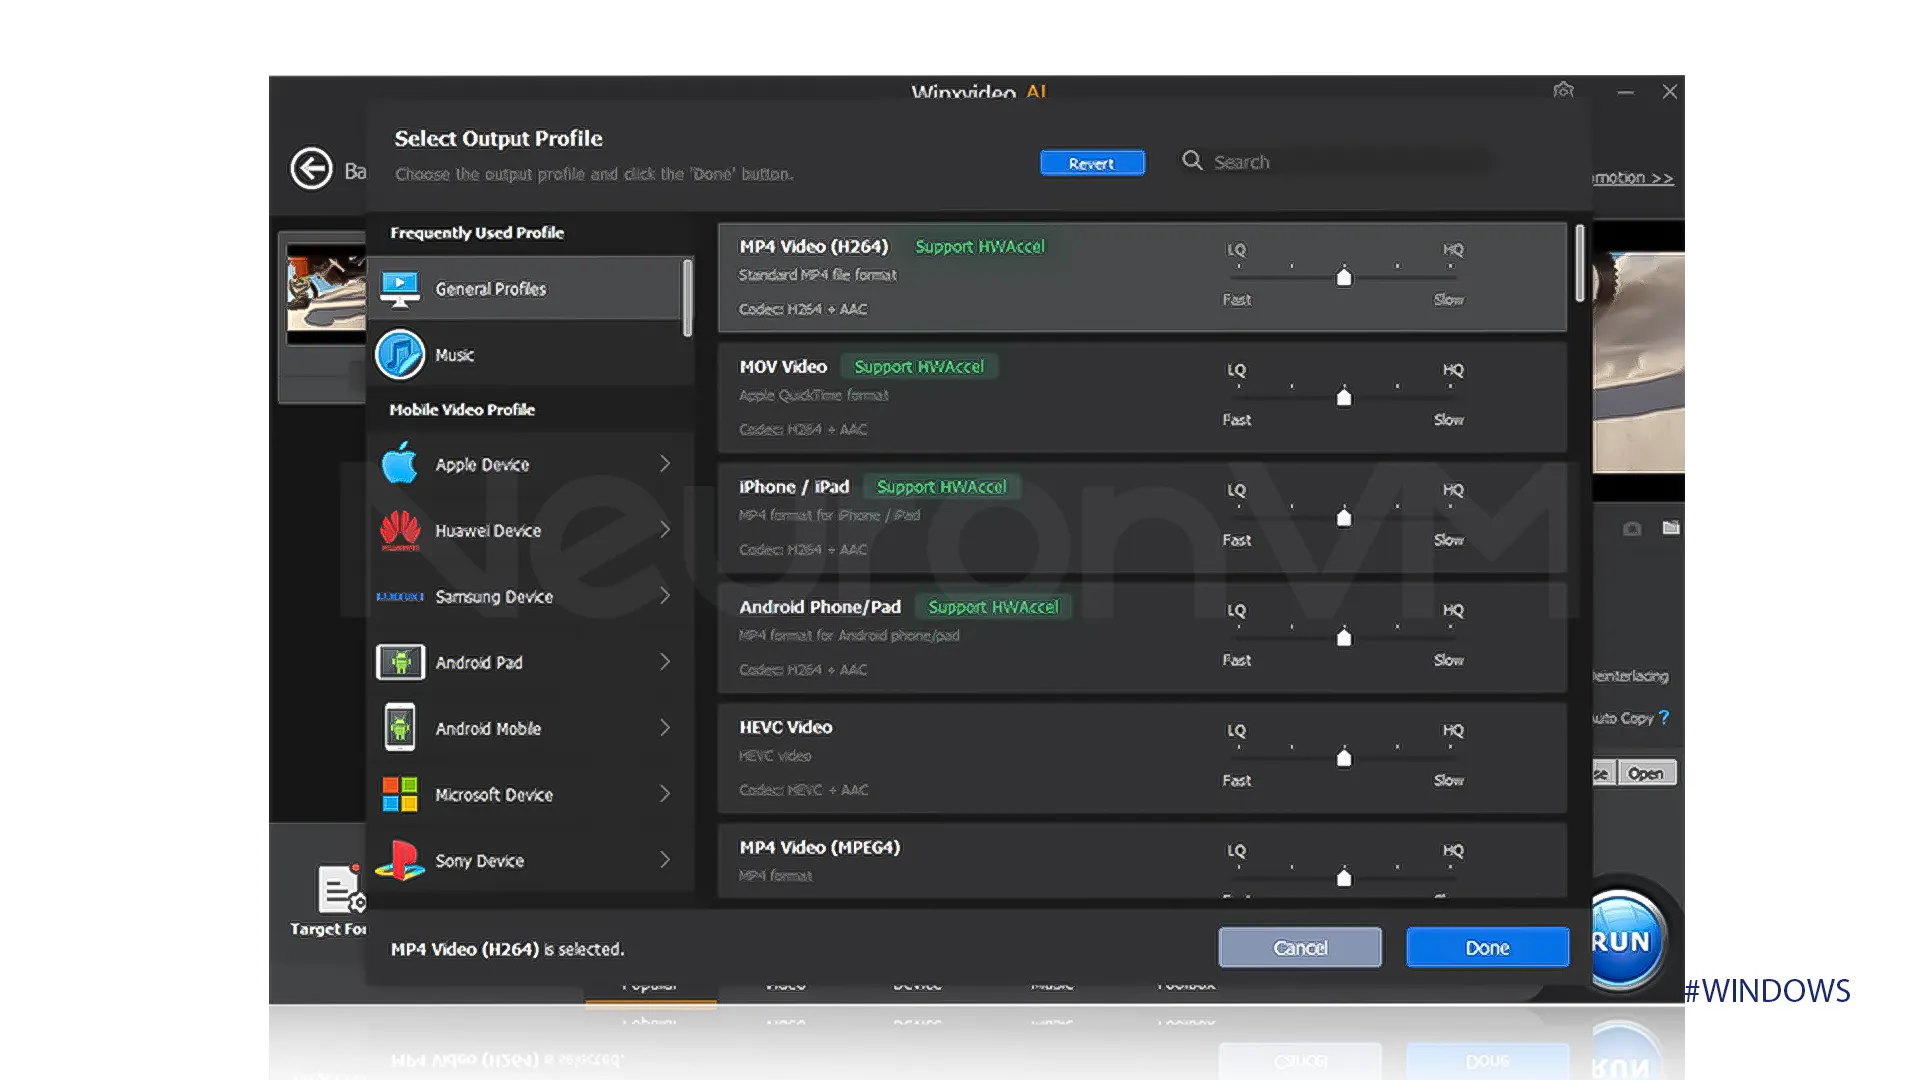The image size is (1920, 1080).
Task: Click the Apple Device logo icon
Action: tap(400, 463)
